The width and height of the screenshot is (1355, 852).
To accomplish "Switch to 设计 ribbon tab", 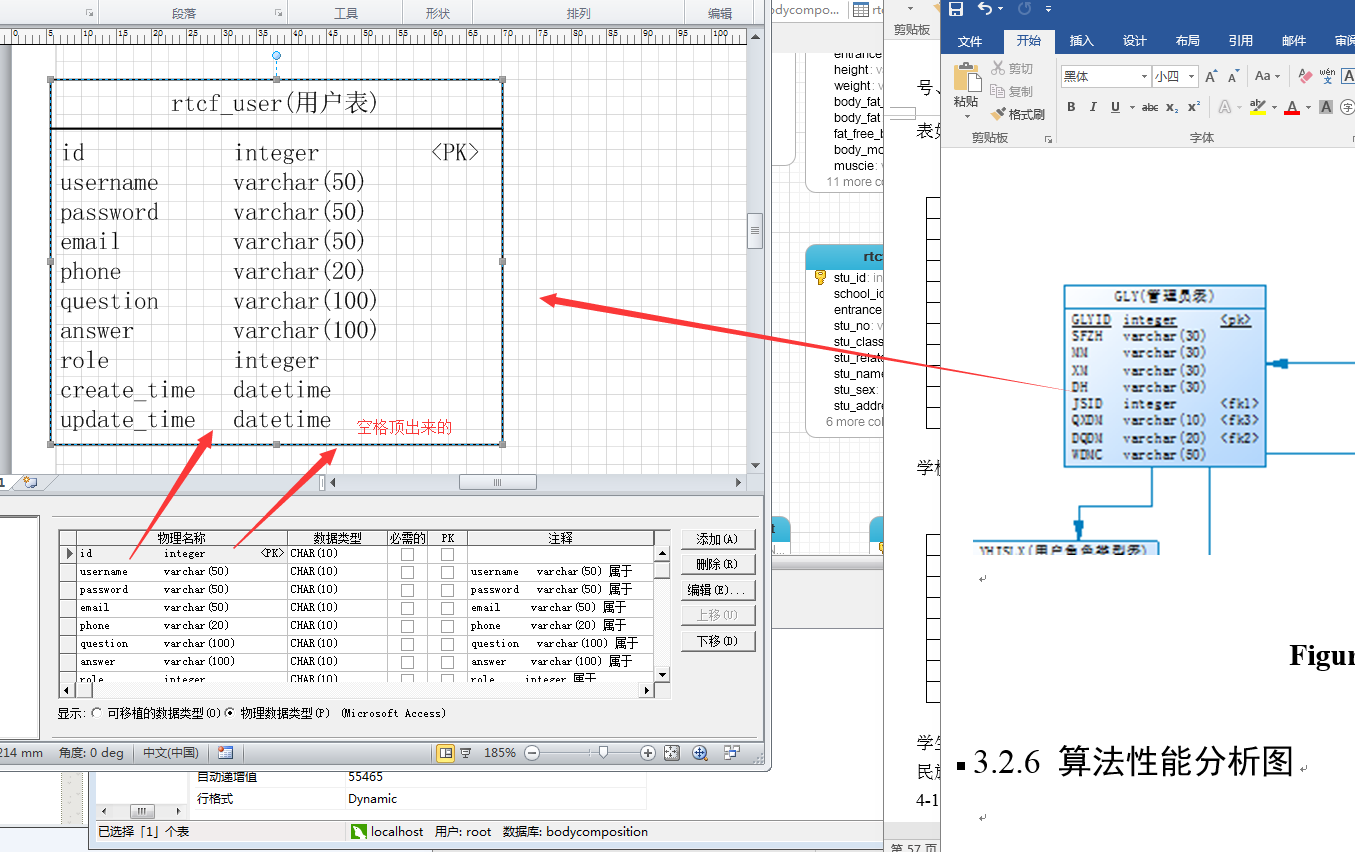I will pyautogui.click(x=1135, y=41).
